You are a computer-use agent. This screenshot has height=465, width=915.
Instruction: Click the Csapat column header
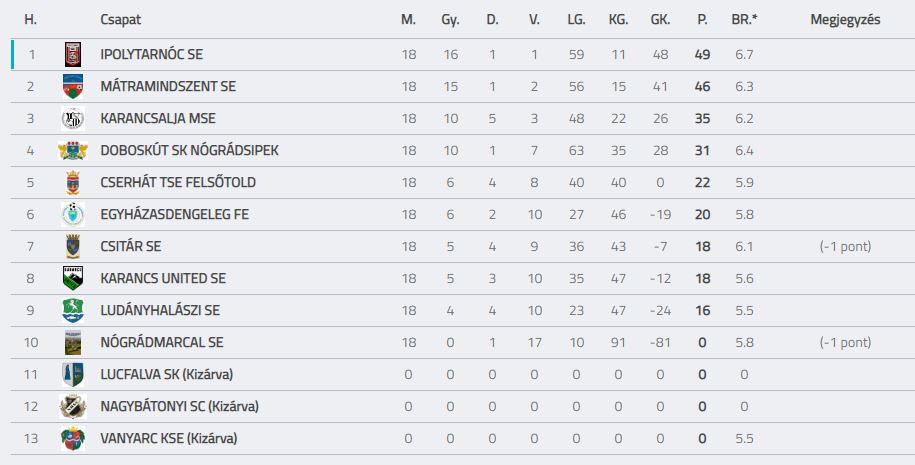pyautogui.click(x=121, y=20)
